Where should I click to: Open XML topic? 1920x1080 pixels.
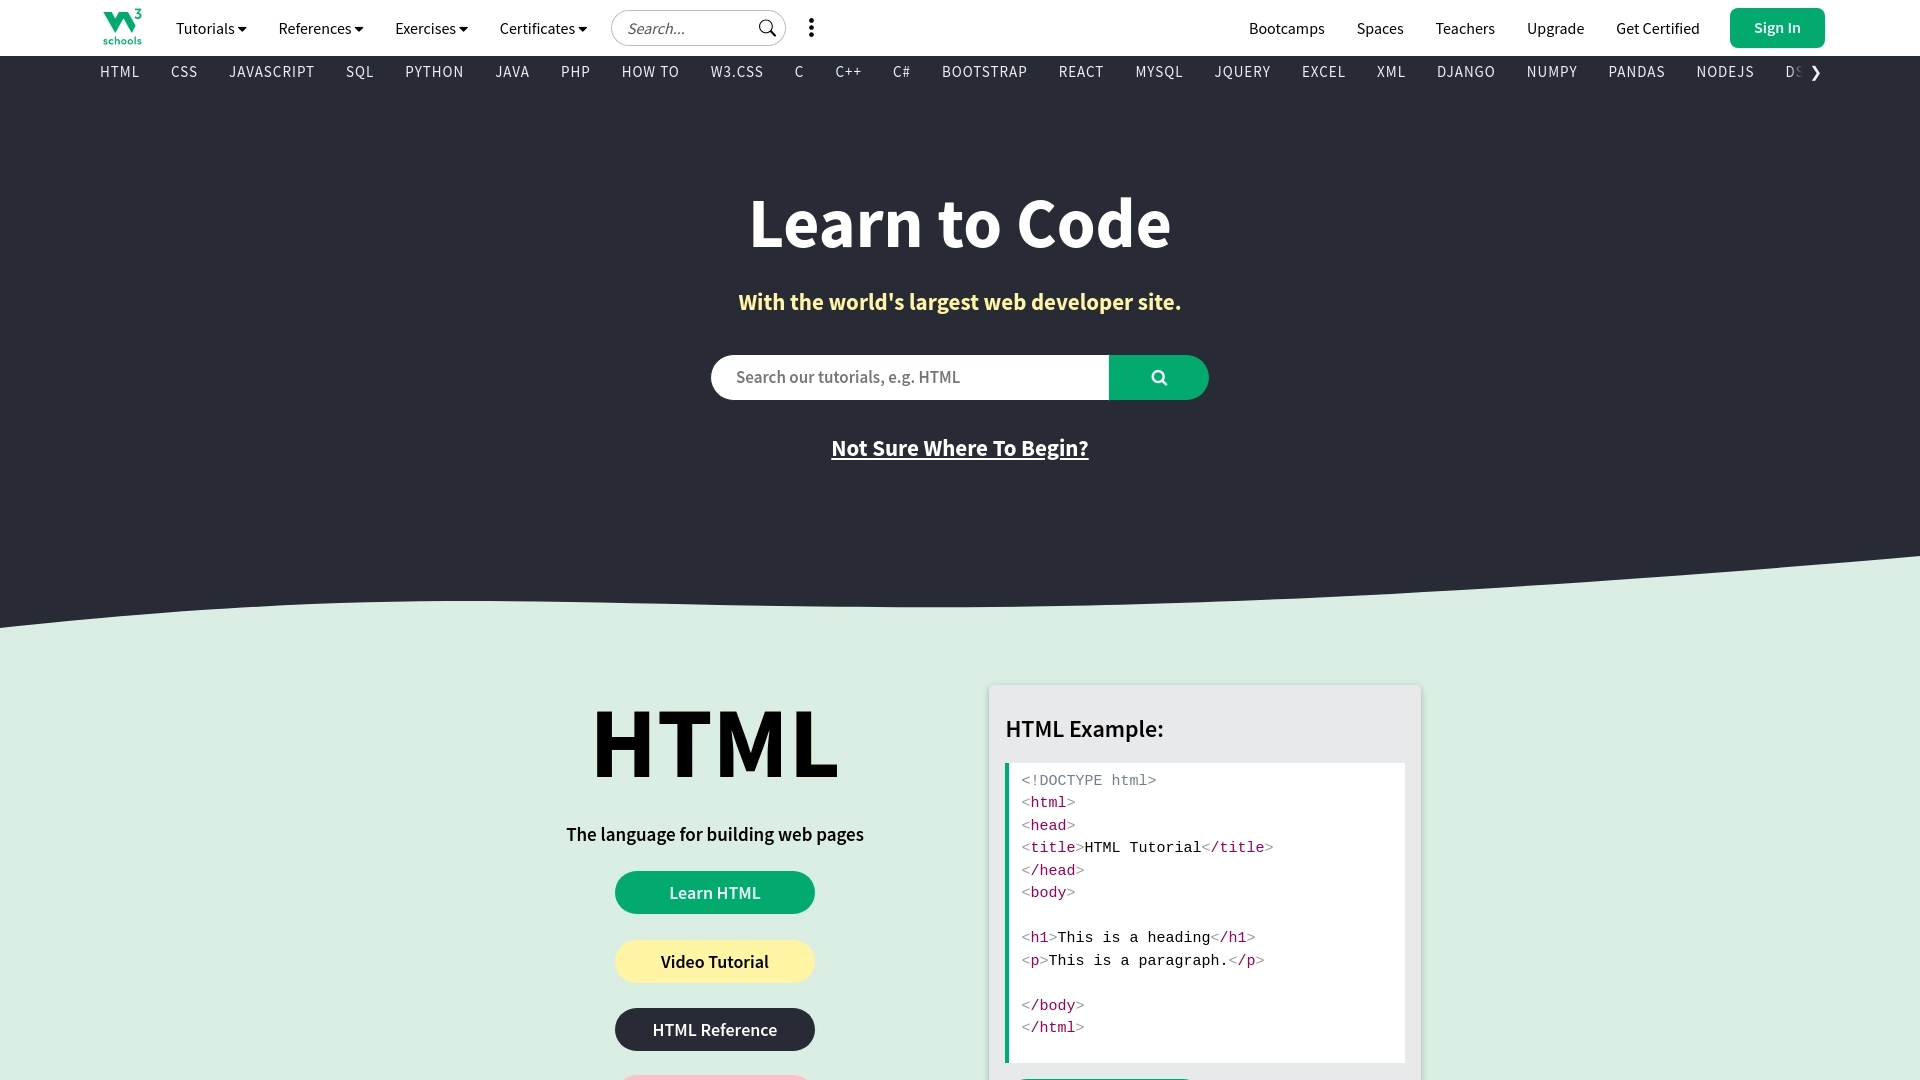click(x=1391, y=72)
